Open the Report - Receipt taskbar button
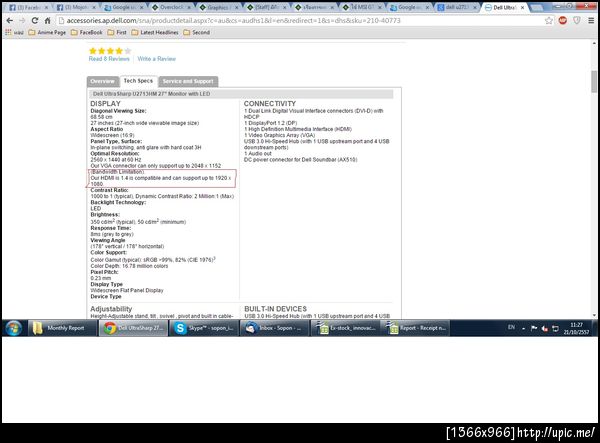This screenshot has height=443, width=600. tap(416, 328)
